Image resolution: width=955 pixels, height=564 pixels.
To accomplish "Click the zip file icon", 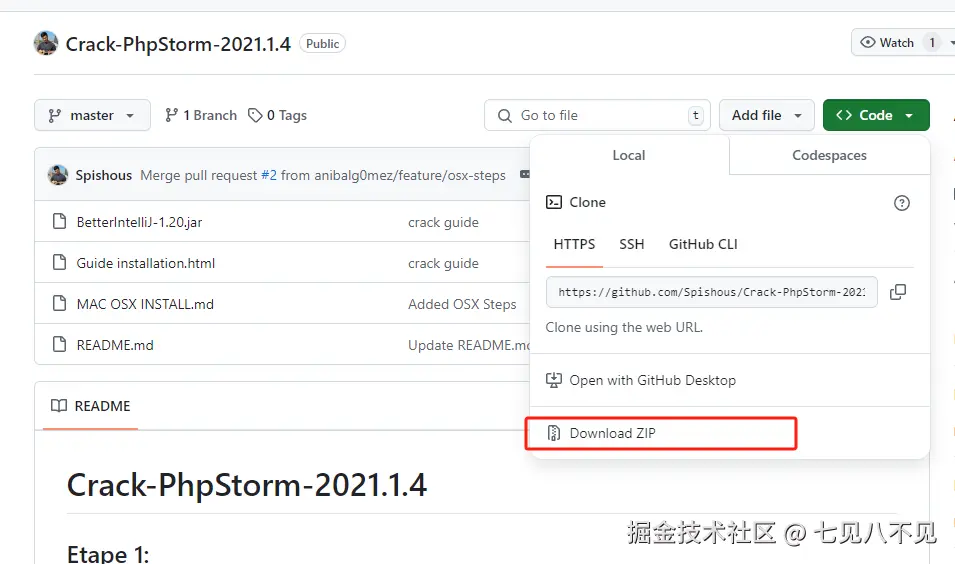I will click(x=554, y=433).
